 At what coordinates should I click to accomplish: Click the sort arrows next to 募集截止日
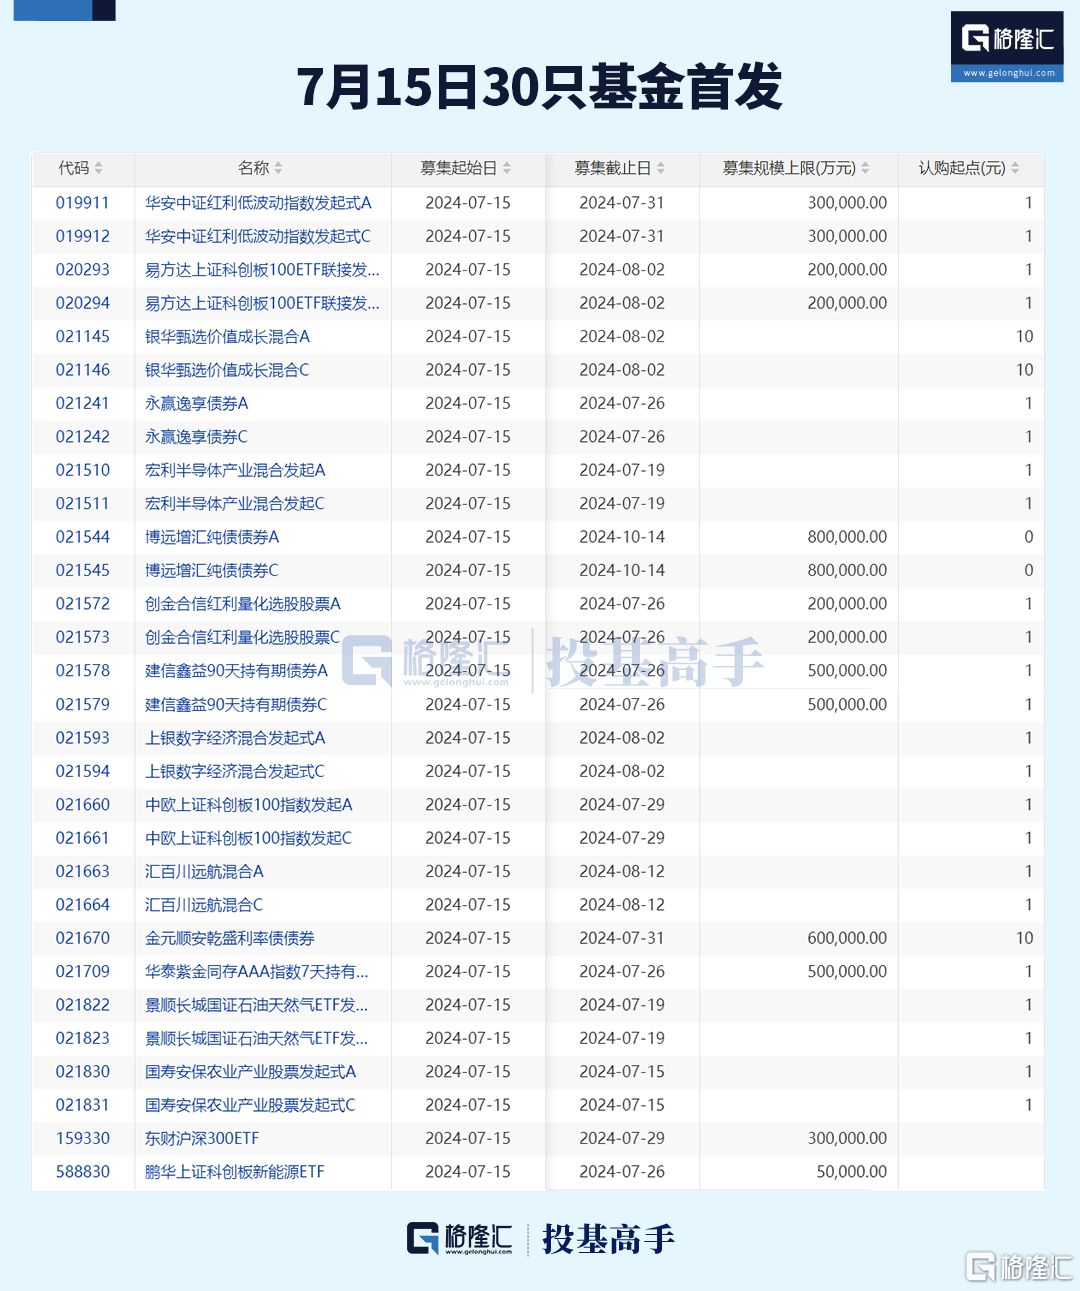661,168
